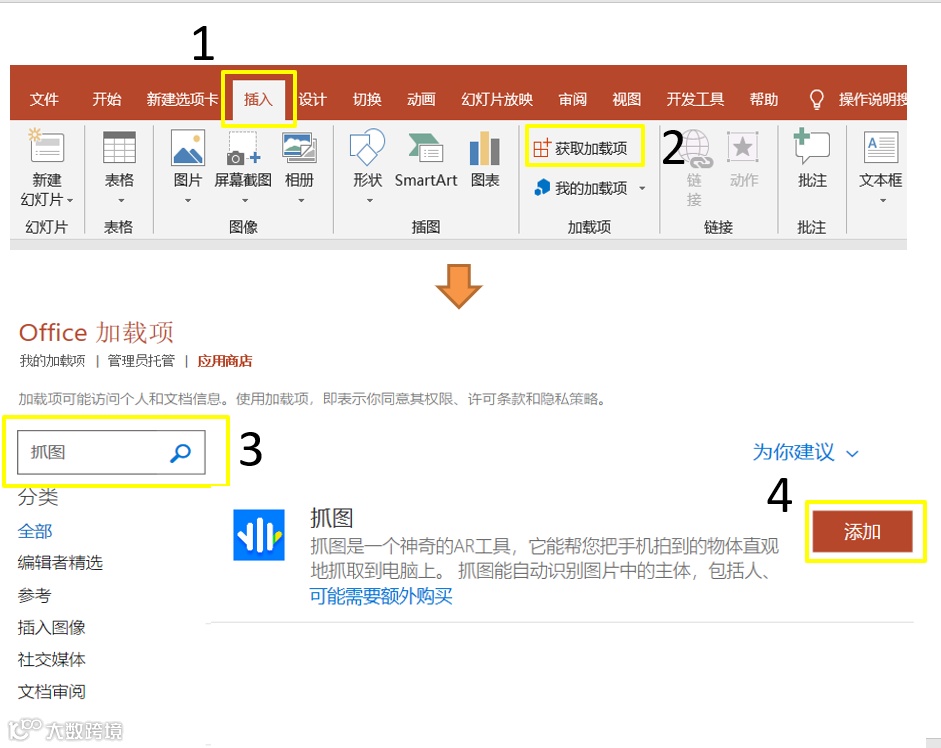Select the 文档审阅 category
This screenshot has width=941, height=748.
coord(52,692)
